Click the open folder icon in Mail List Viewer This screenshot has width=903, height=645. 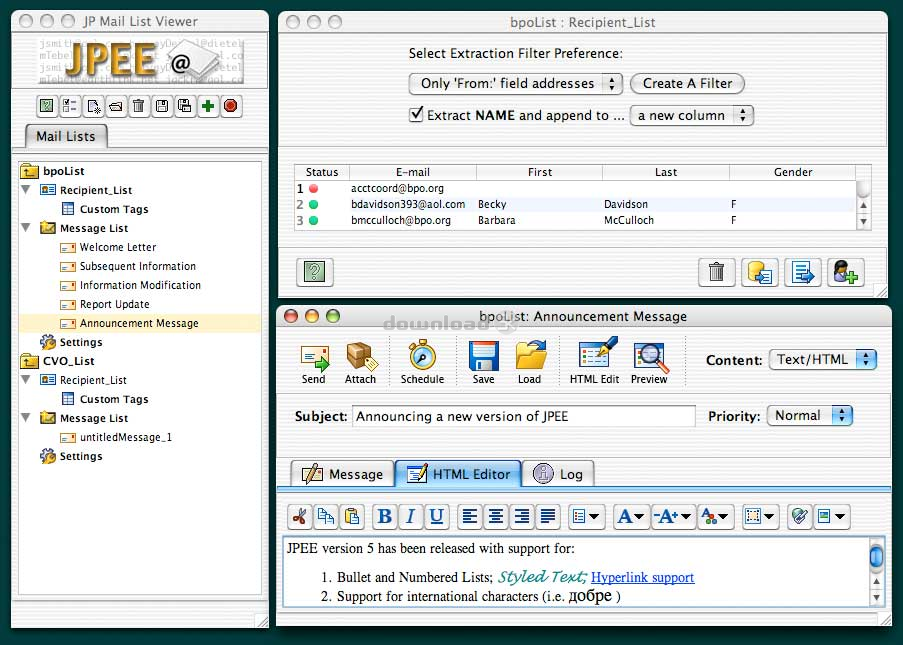(x=116, y=106)
